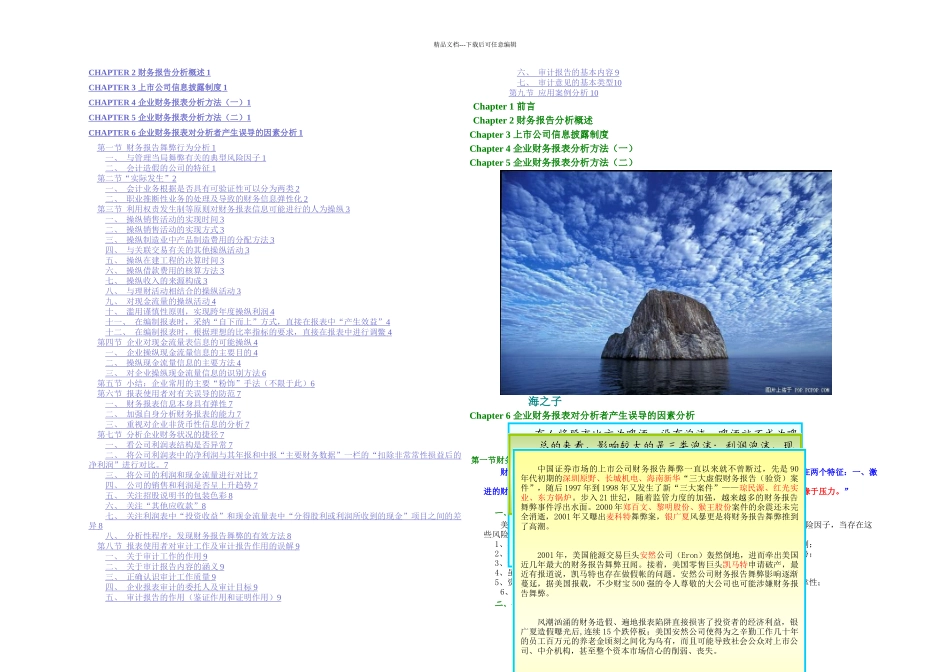Follow the 审计报告的作用（鉴证作用和证明作用）link
950x672 pixels.
click(x=193, y=597)
